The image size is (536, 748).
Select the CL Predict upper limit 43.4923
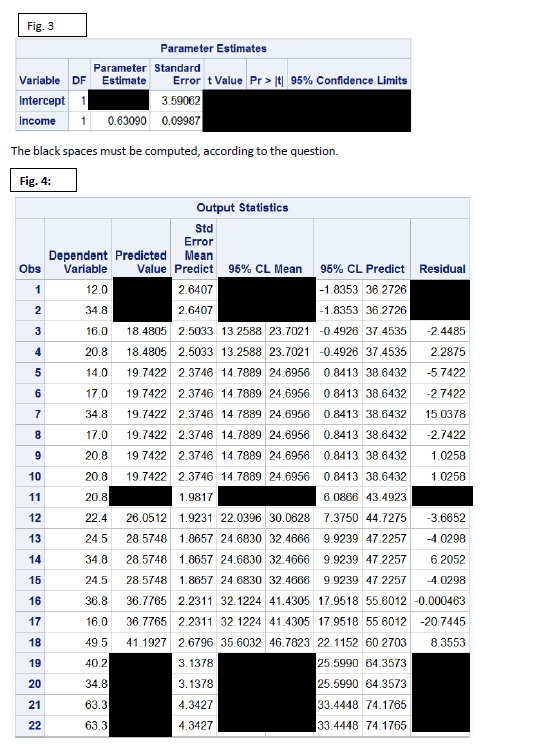tap(386, 497)
